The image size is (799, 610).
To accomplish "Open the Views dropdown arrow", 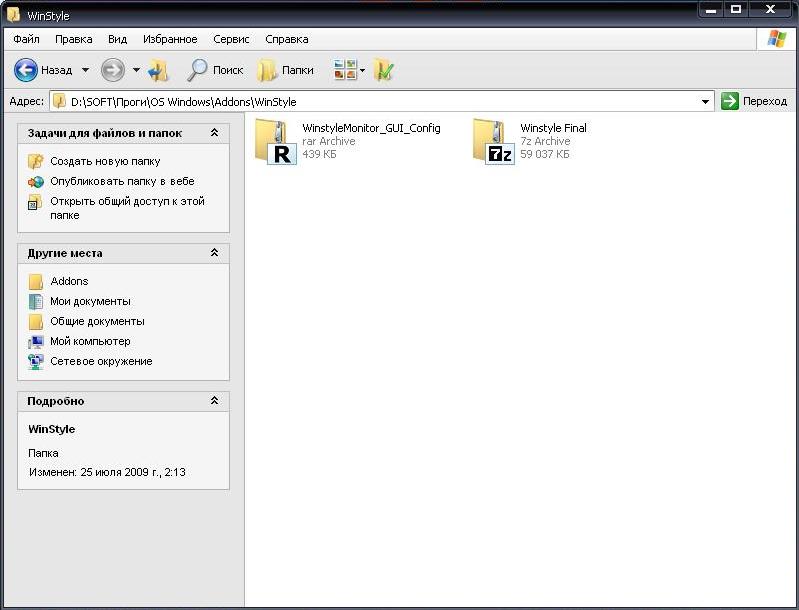I will [362, 70].
